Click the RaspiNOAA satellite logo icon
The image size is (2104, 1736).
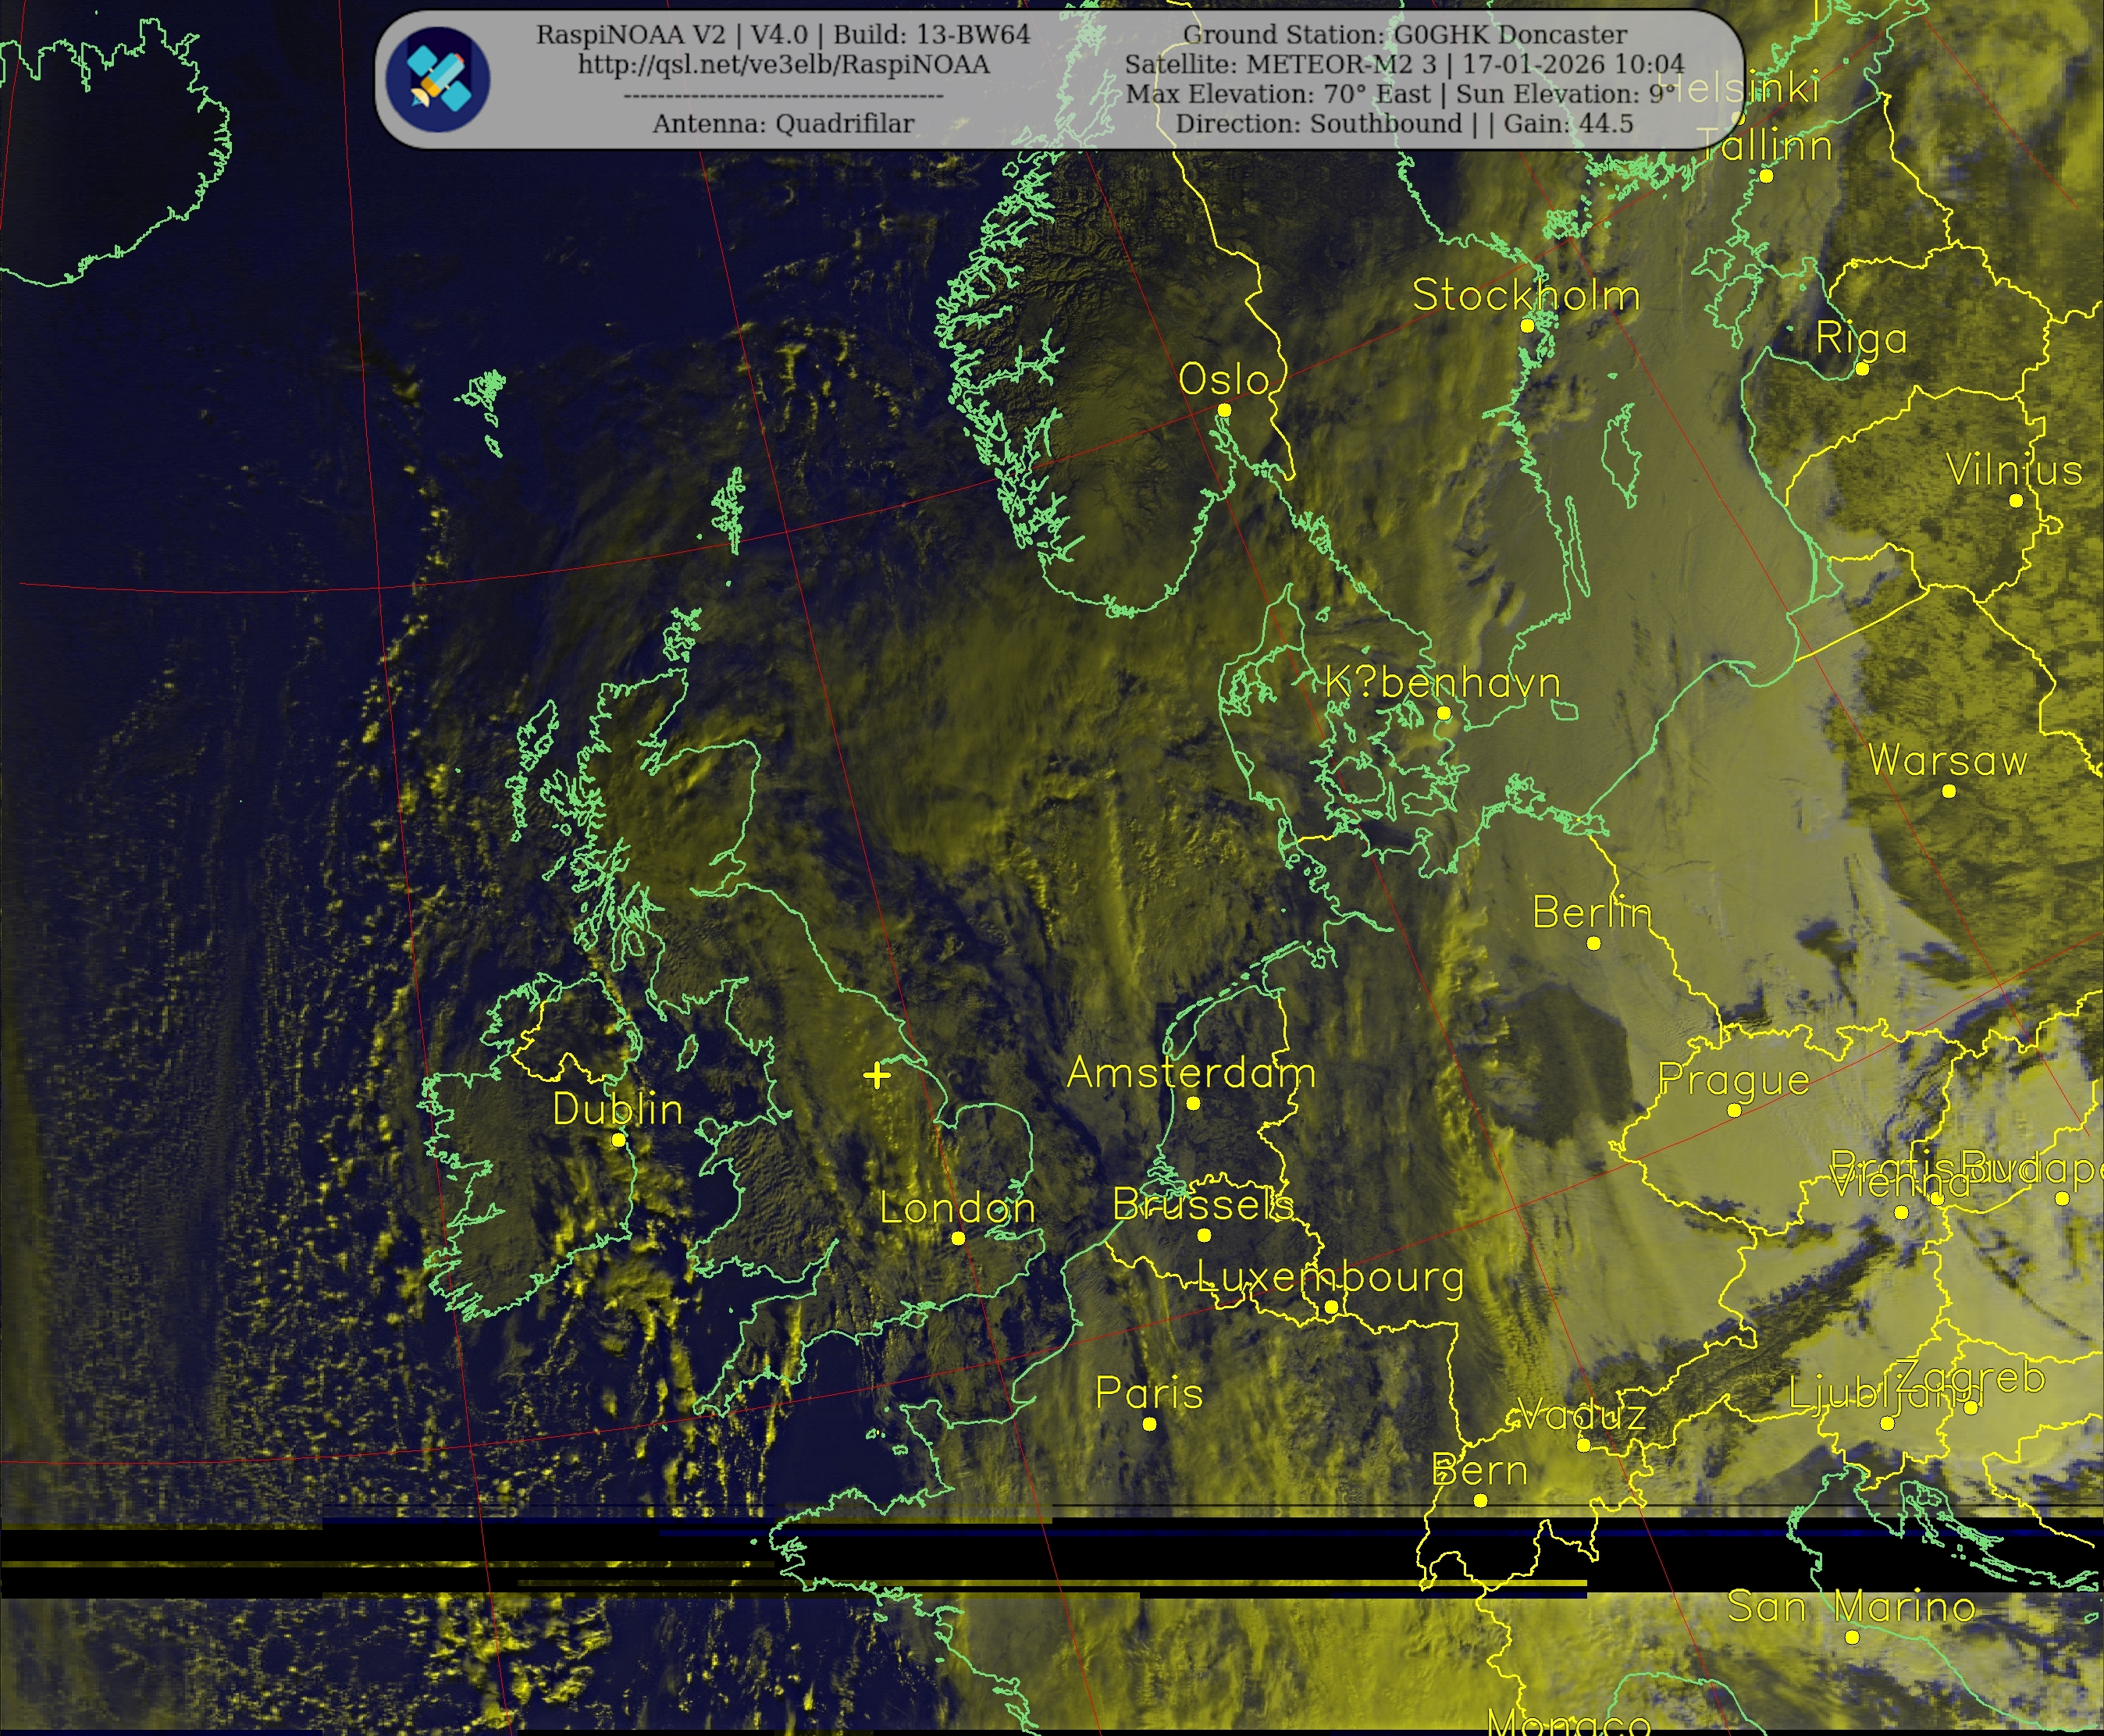[x=438, y=80]
